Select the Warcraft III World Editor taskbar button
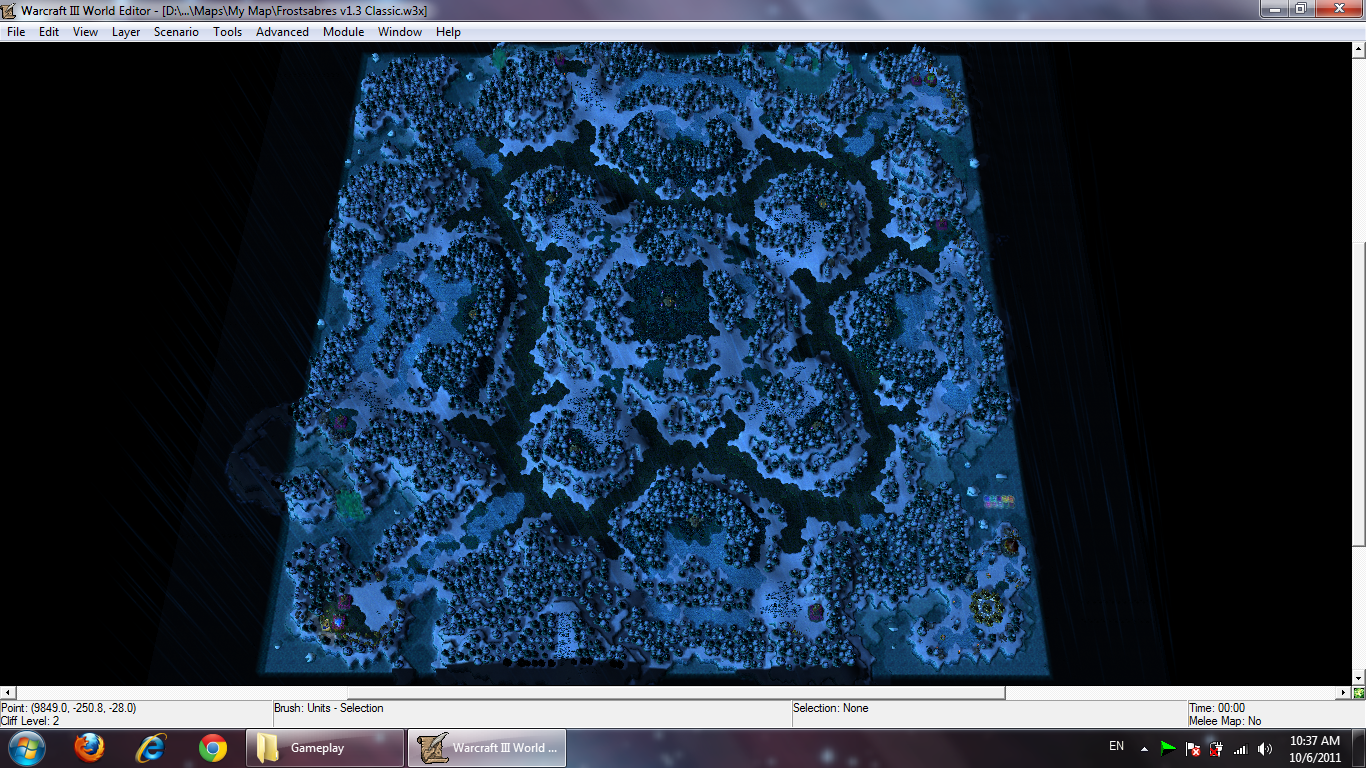The width and height of the screenshot is (1366, 768). click(x=487, y=748)
